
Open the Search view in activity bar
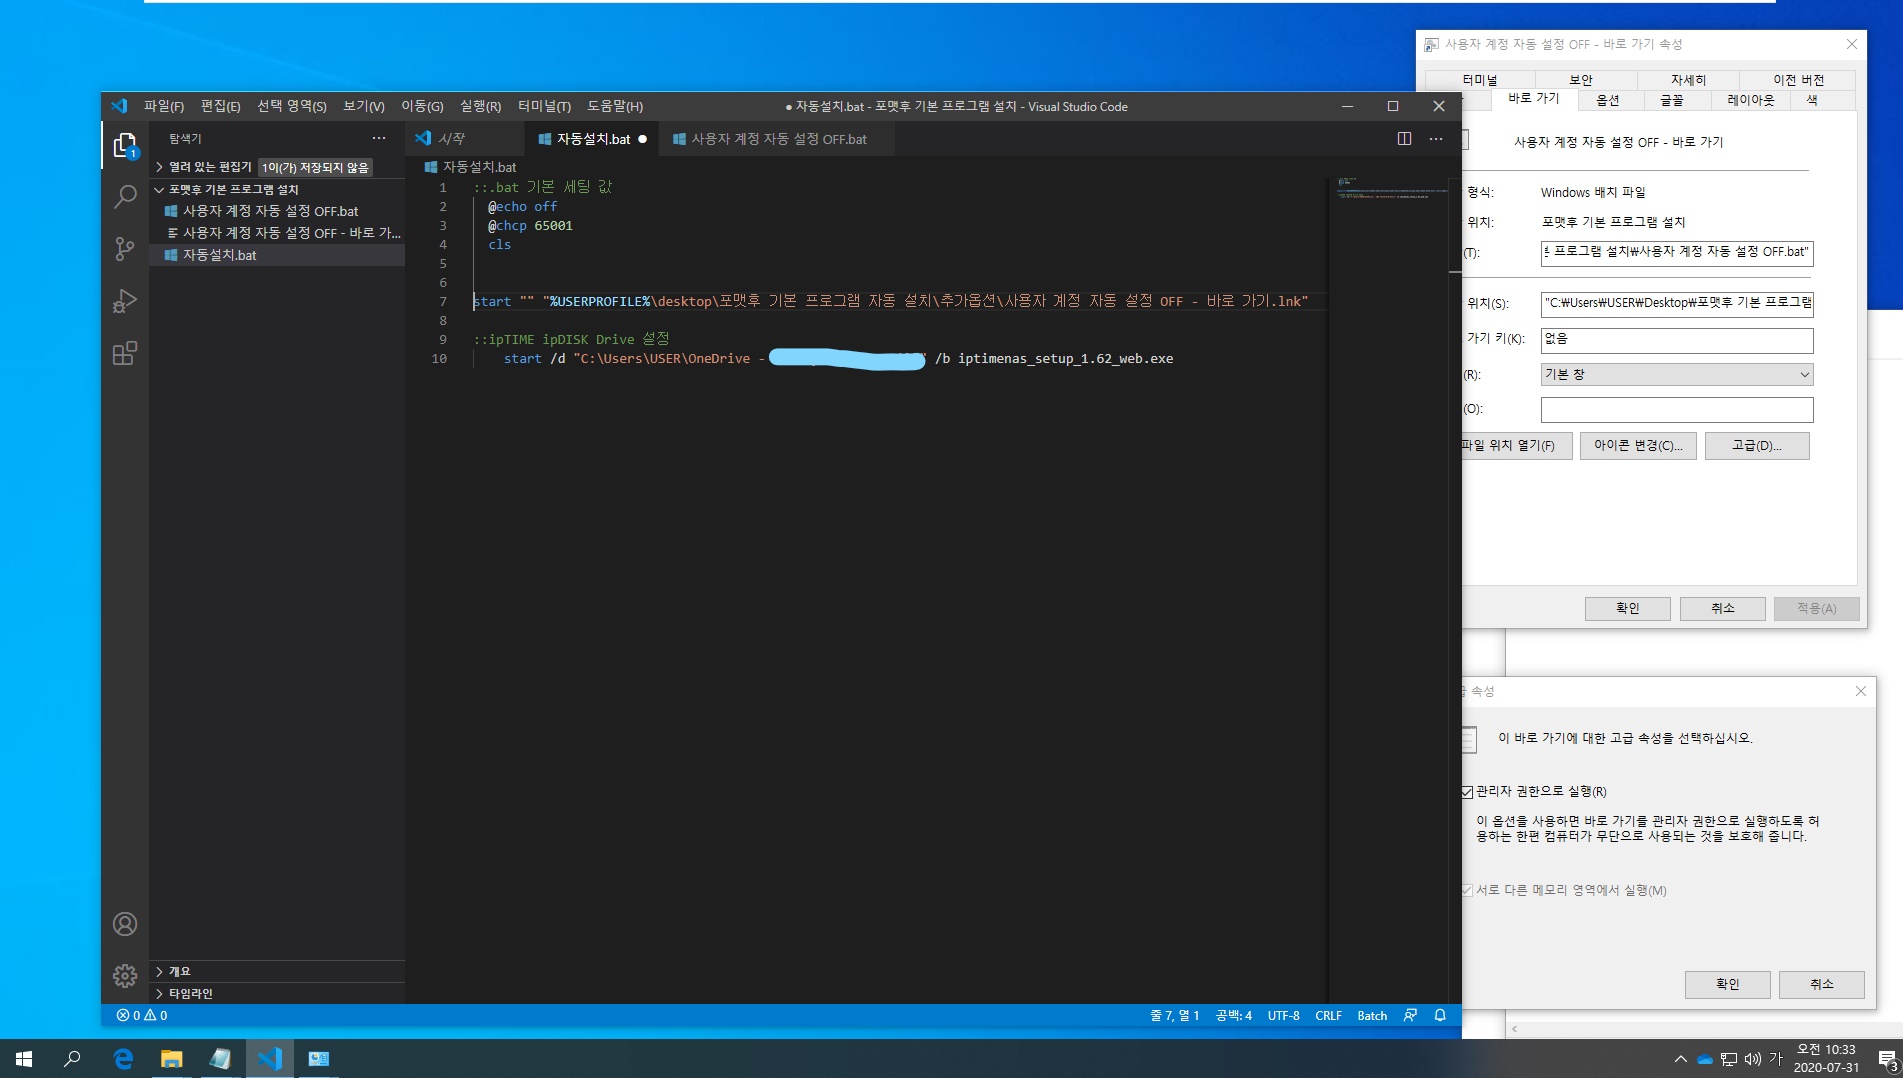(125, 197)
